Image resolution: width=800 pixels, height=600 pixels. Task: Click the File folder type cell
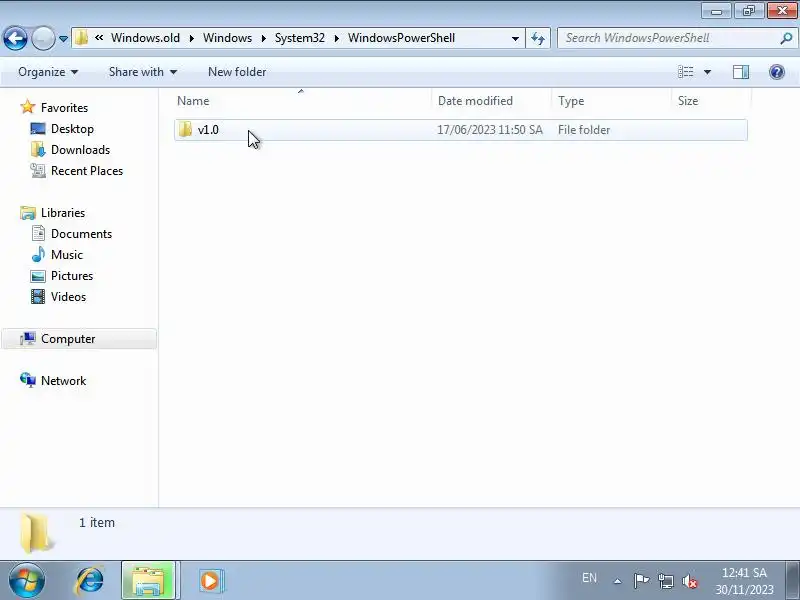[584, 130]
